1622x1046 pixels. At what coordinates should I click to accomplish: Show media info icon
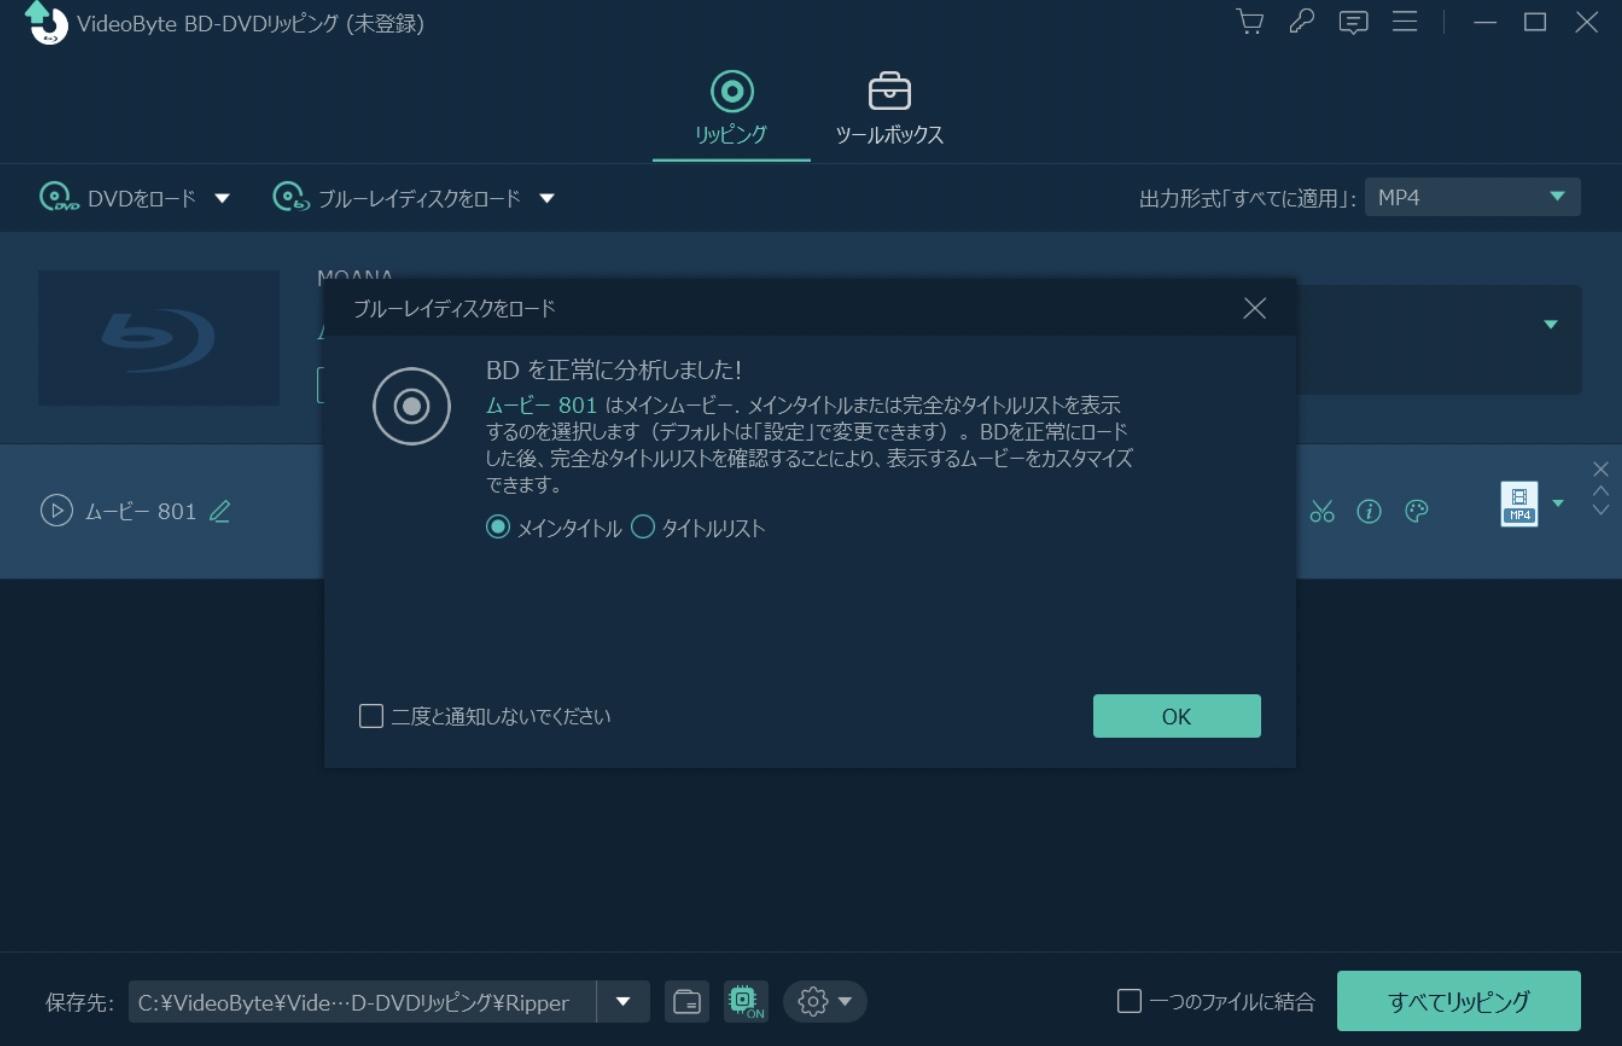pos(1369,512)
